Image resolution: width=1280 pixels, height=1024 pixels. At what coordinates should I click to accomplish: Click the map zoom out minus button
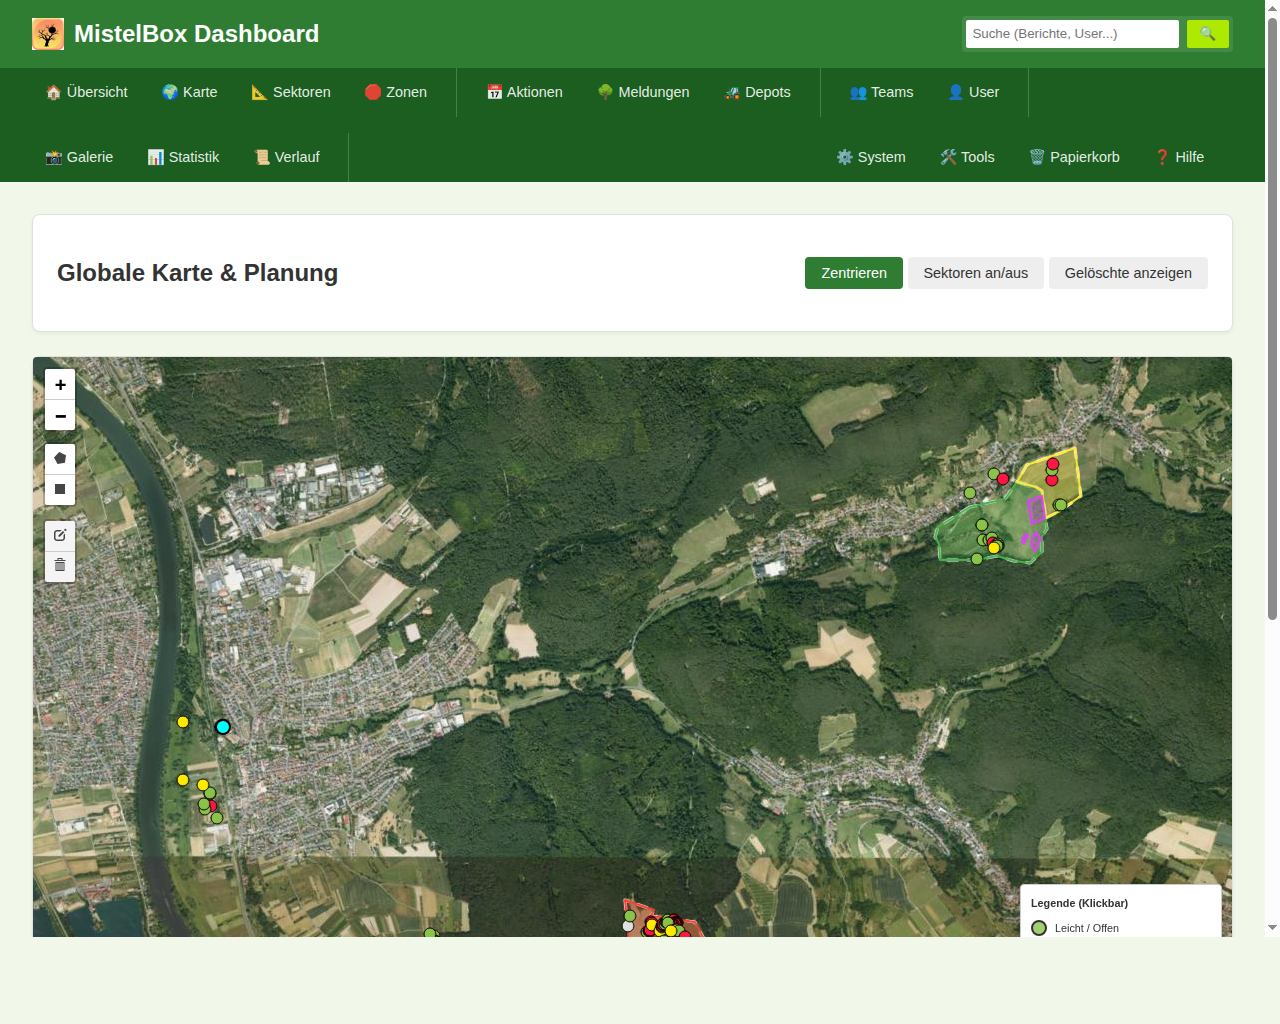click(60, 416)
